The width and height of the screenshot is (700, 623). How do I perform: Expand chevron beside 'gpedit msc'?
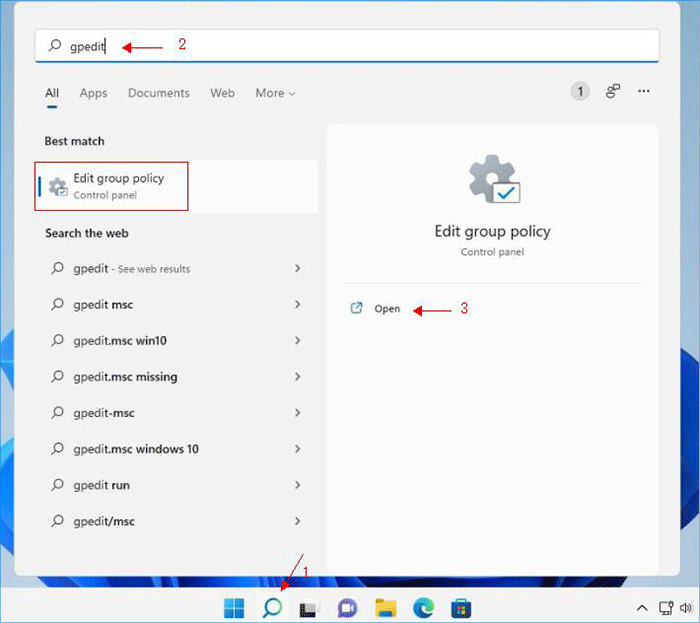[297, 304]
